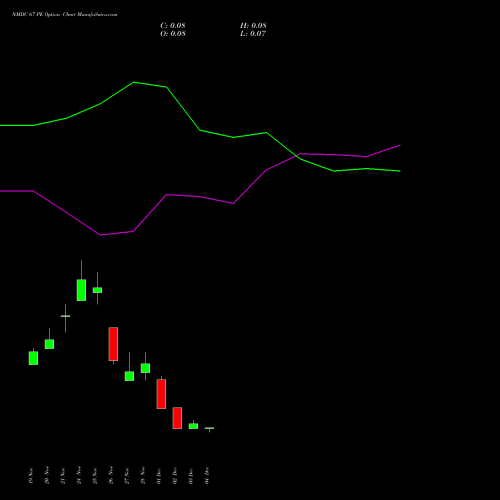Select the '20 Nov' date label

pos(47,476)
